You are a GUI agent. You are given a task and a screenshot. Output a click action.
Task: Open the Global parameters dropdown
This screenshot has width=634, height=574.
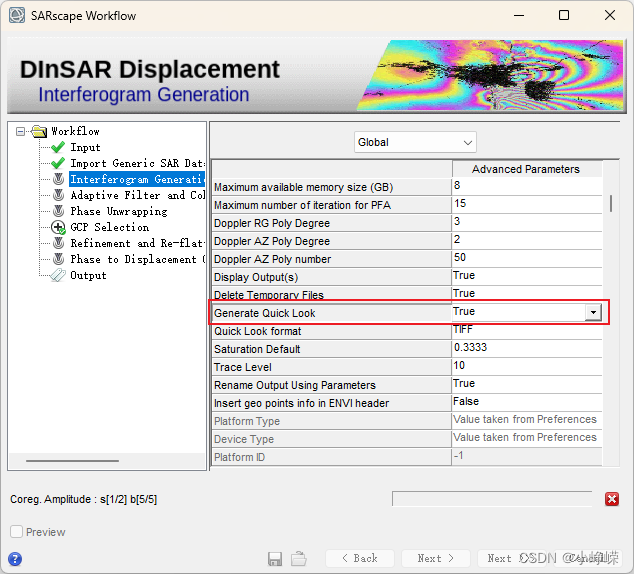pyautogui.click(x=415, y=142)
